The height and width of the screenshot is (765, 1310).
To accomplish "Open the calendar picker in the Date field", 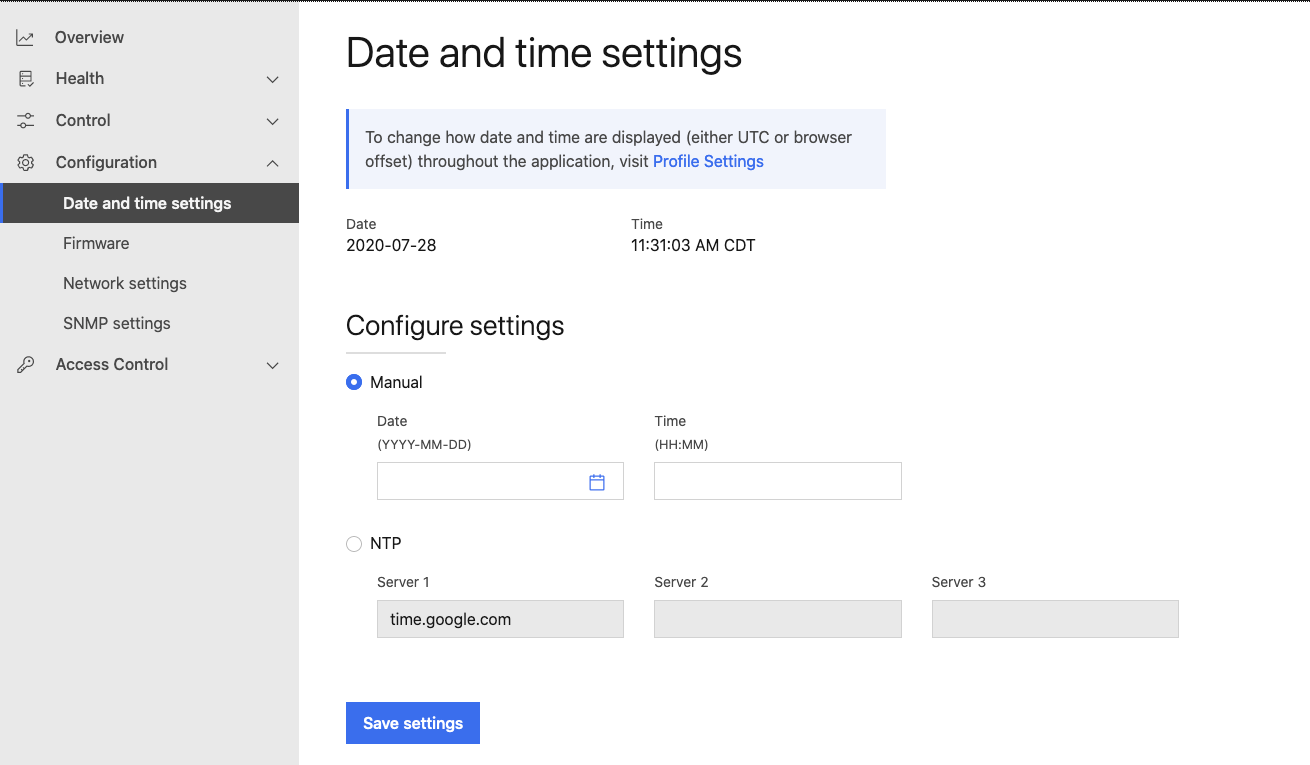I will [x=597, y=481].
